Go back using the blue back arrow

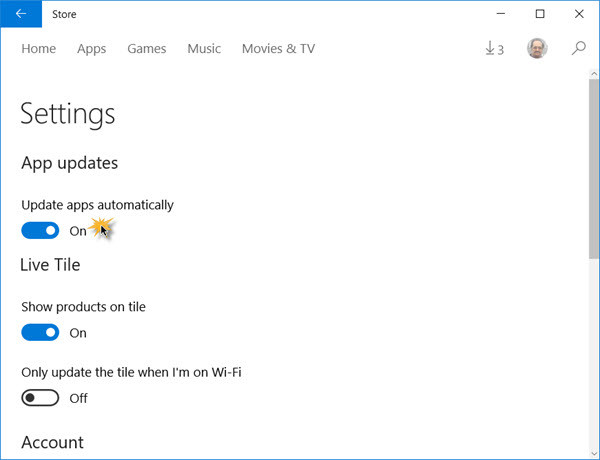point(21,14)
